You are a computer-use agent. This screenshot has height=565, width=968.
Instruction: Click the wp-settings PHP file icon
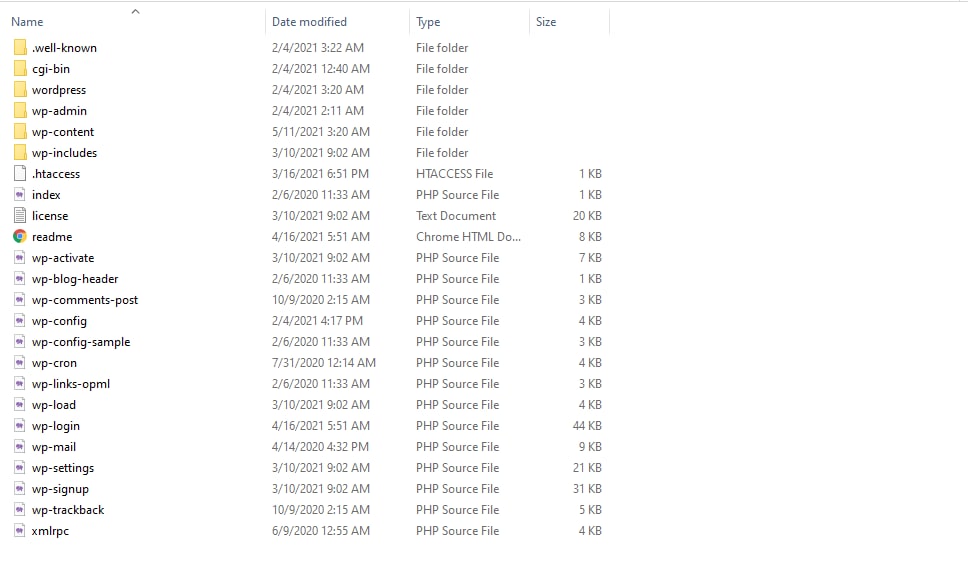tap(20, 467)
